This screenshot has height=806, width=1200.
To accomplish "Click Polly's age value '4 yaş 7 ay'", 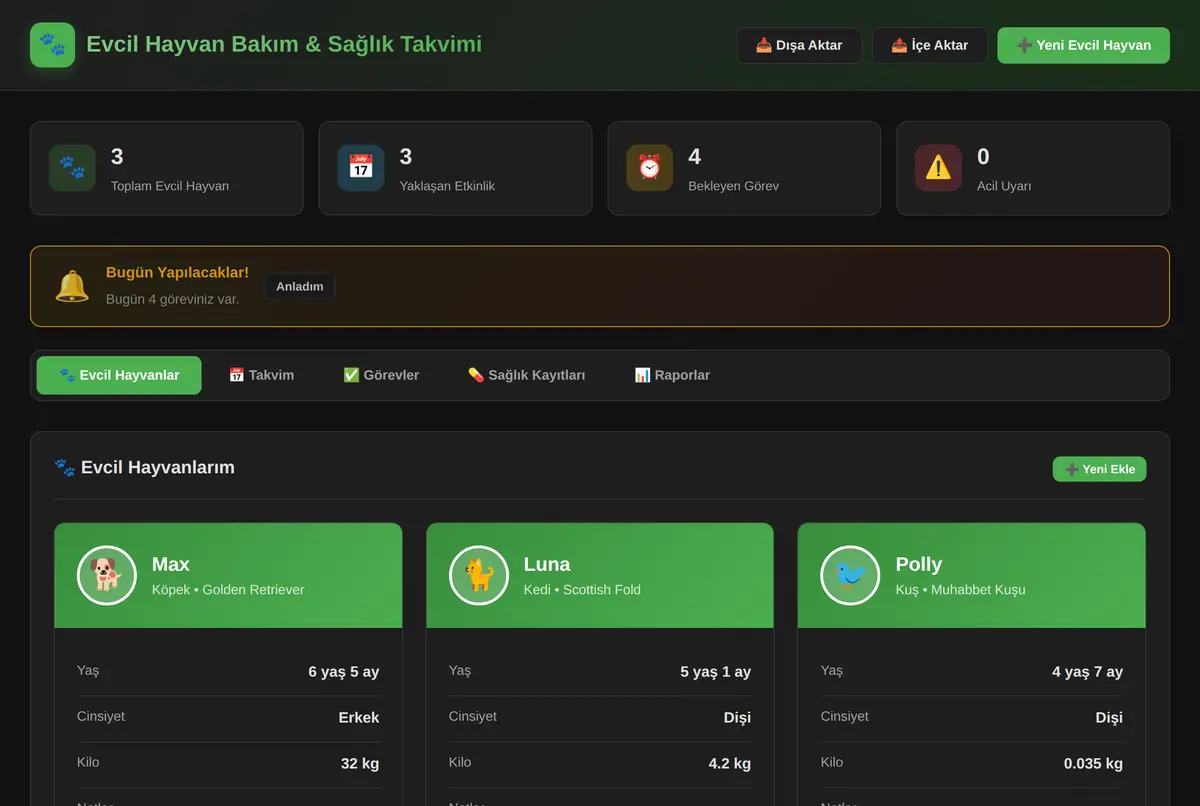I will pos(1087,672).
